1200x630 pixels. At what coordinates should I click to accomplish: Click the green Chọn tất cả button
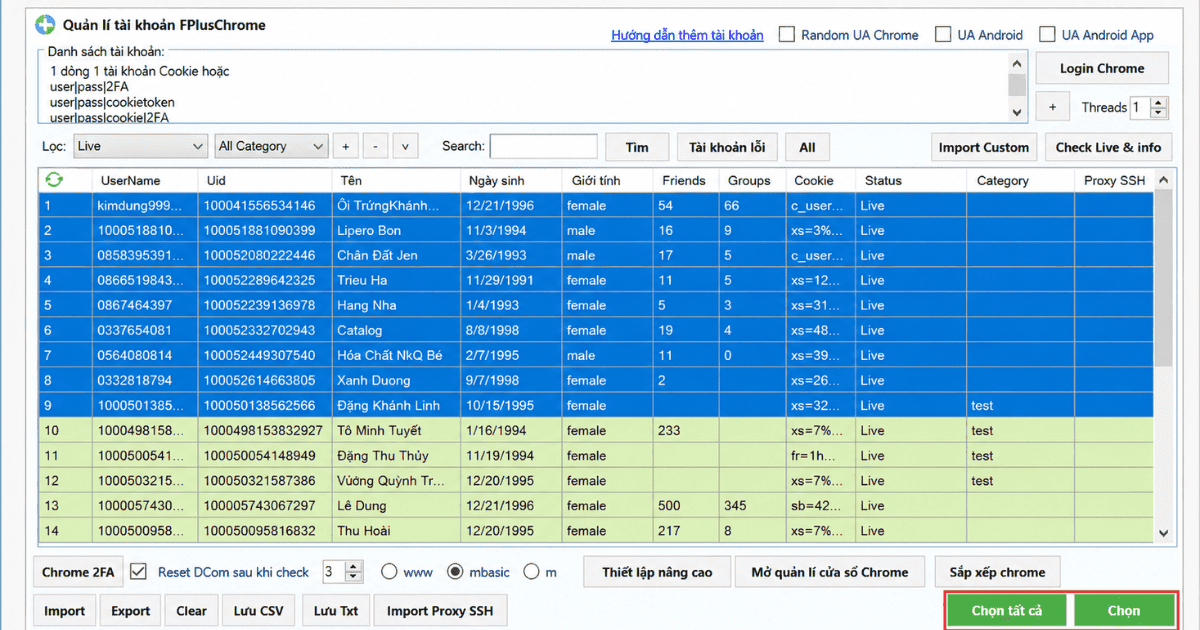[1007, 610]
